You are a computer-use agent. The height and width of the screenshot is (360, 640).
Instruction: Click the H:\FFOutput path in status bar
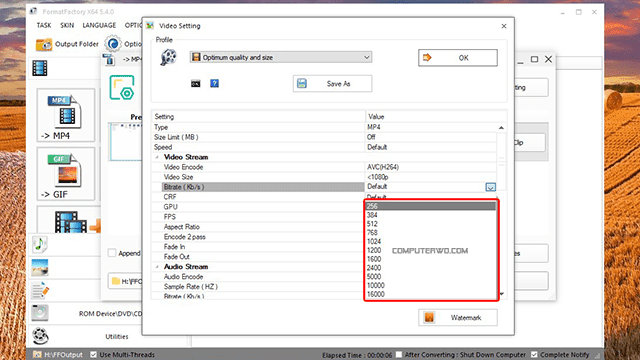pyautogui.click(x=63, y=355)
